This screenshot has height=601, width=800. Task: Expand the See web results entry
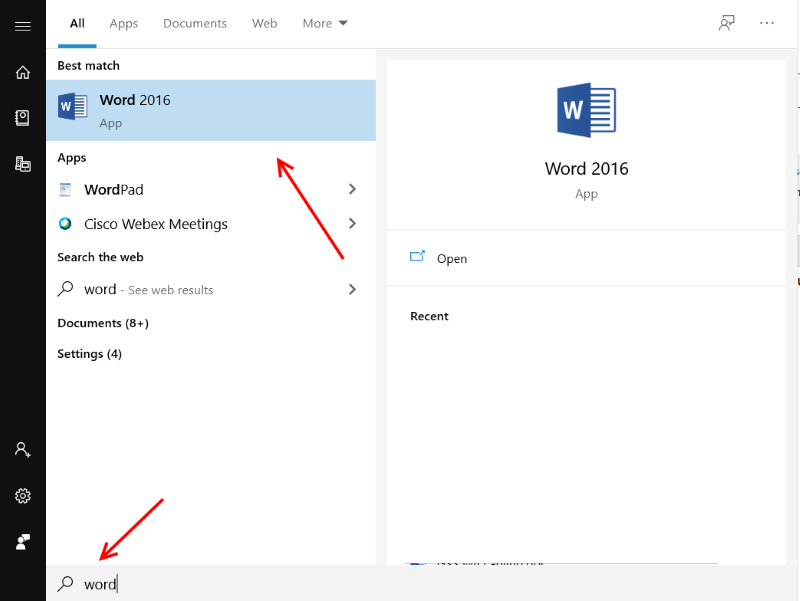[352, 289]
